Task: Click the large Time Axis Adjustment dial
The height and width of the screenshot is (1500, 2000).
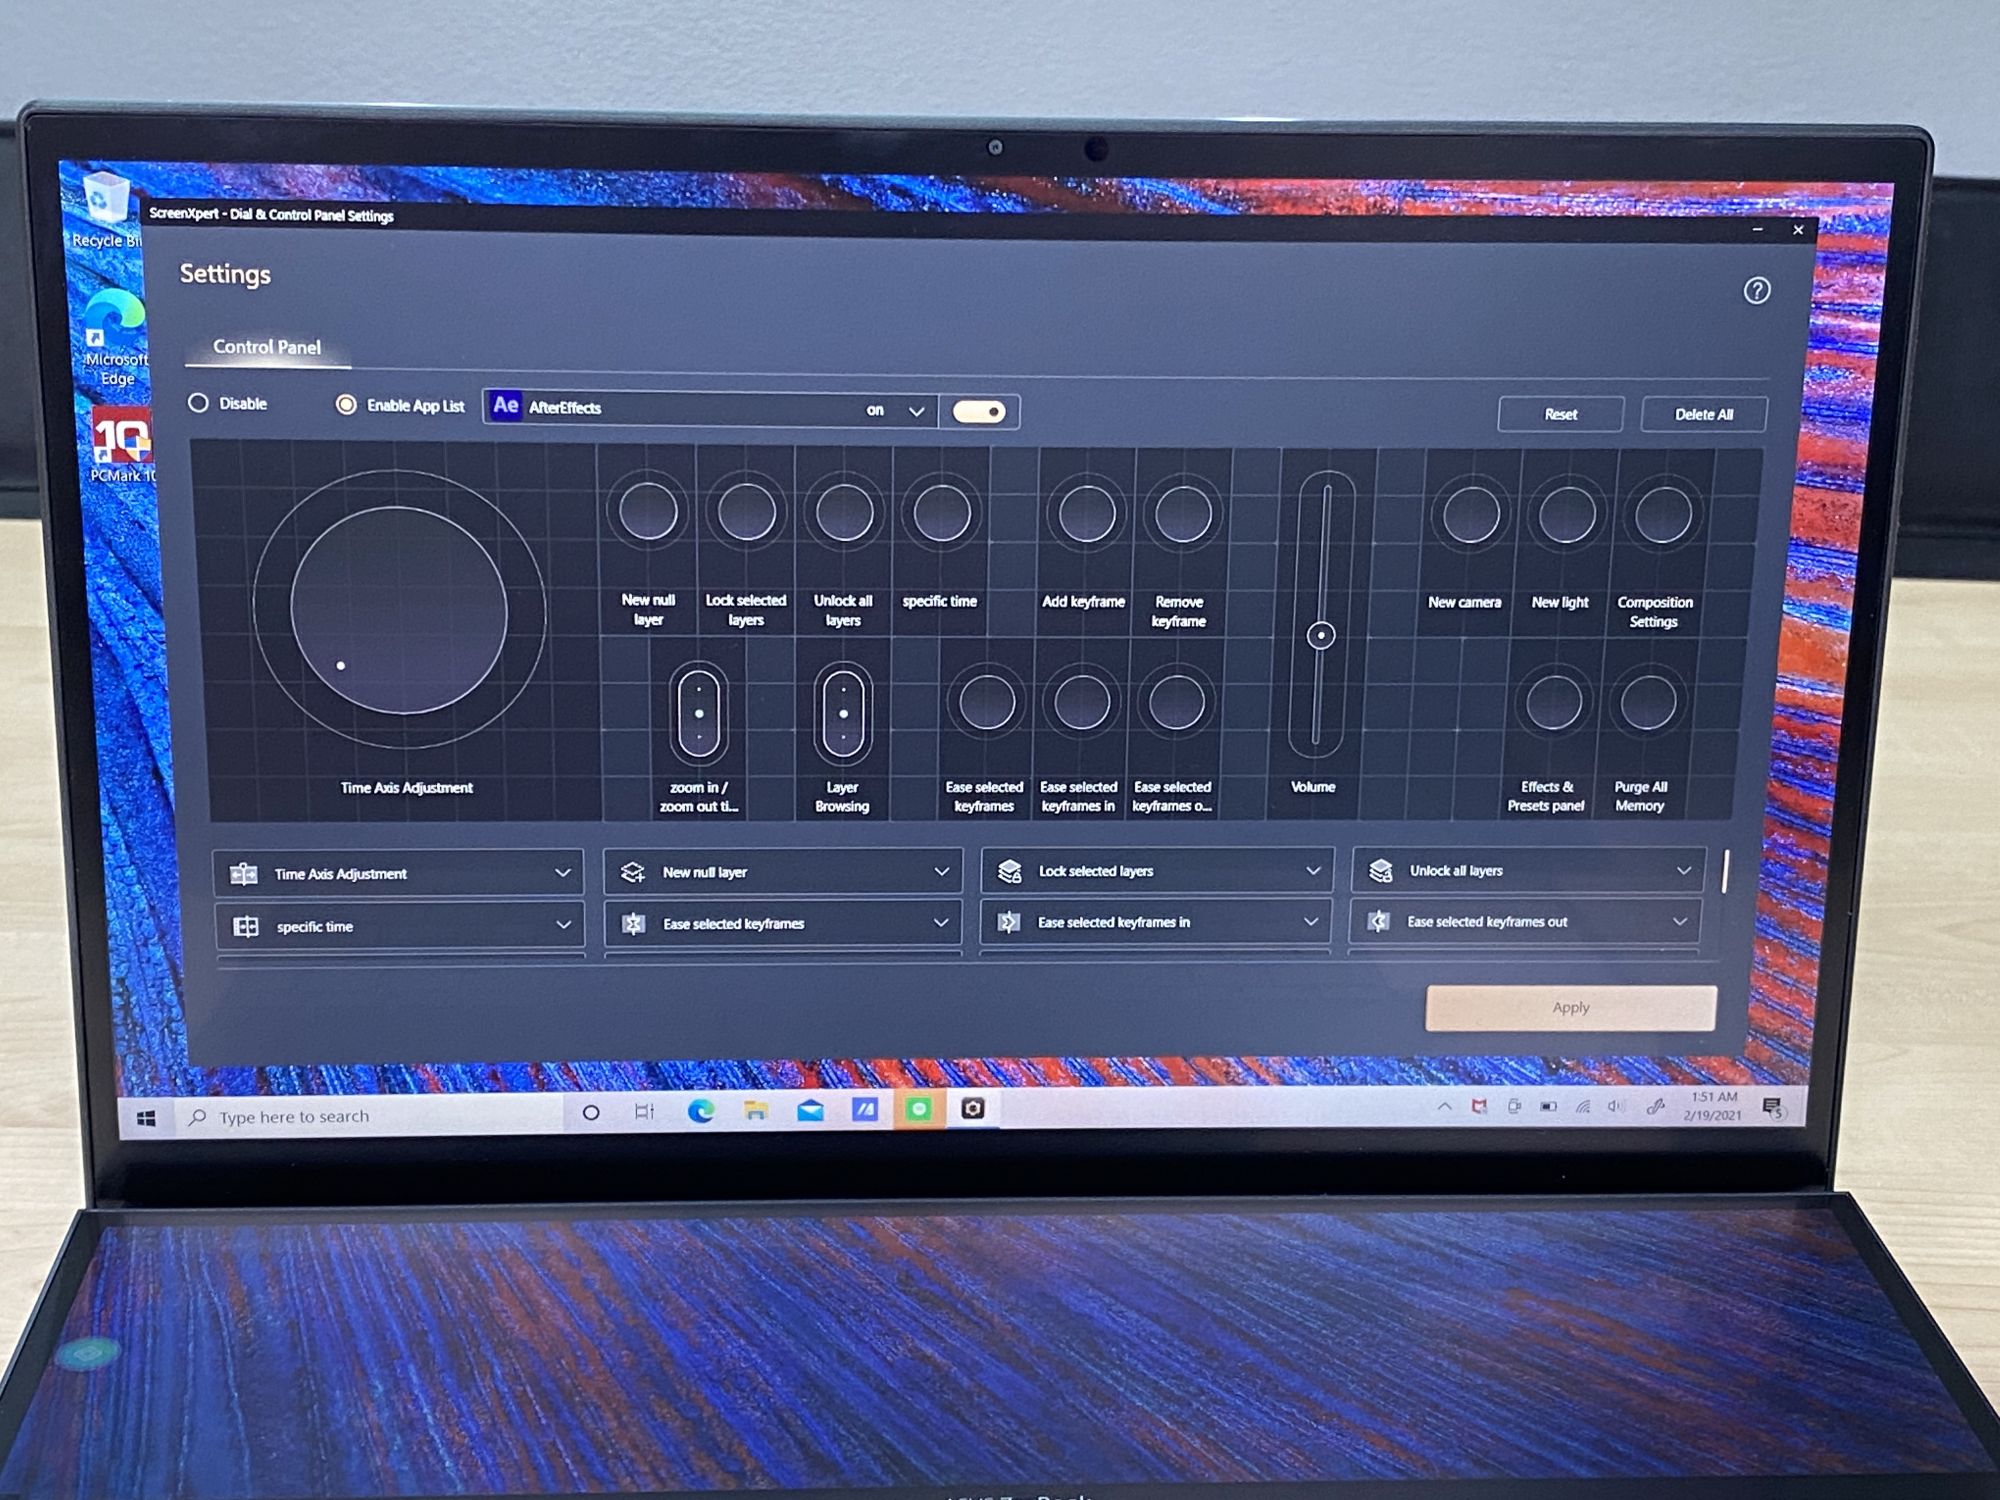Action: coord(399,610)
